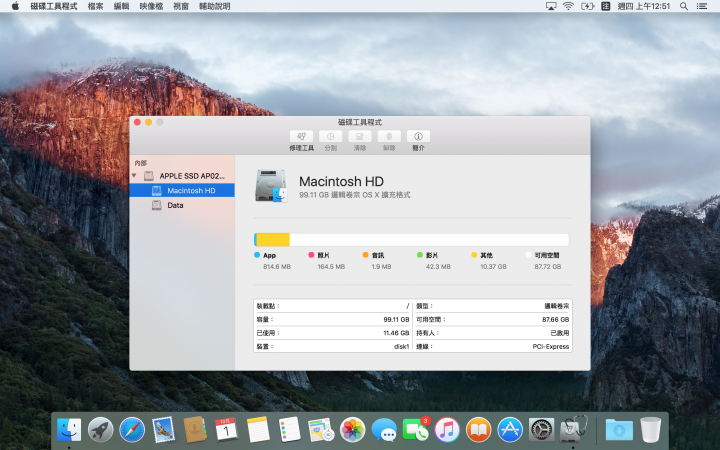Screen dimensions: 720x450
Task: Click the 卸除 (Unmount) toolbar icon
Action: (x=389, y=136)
